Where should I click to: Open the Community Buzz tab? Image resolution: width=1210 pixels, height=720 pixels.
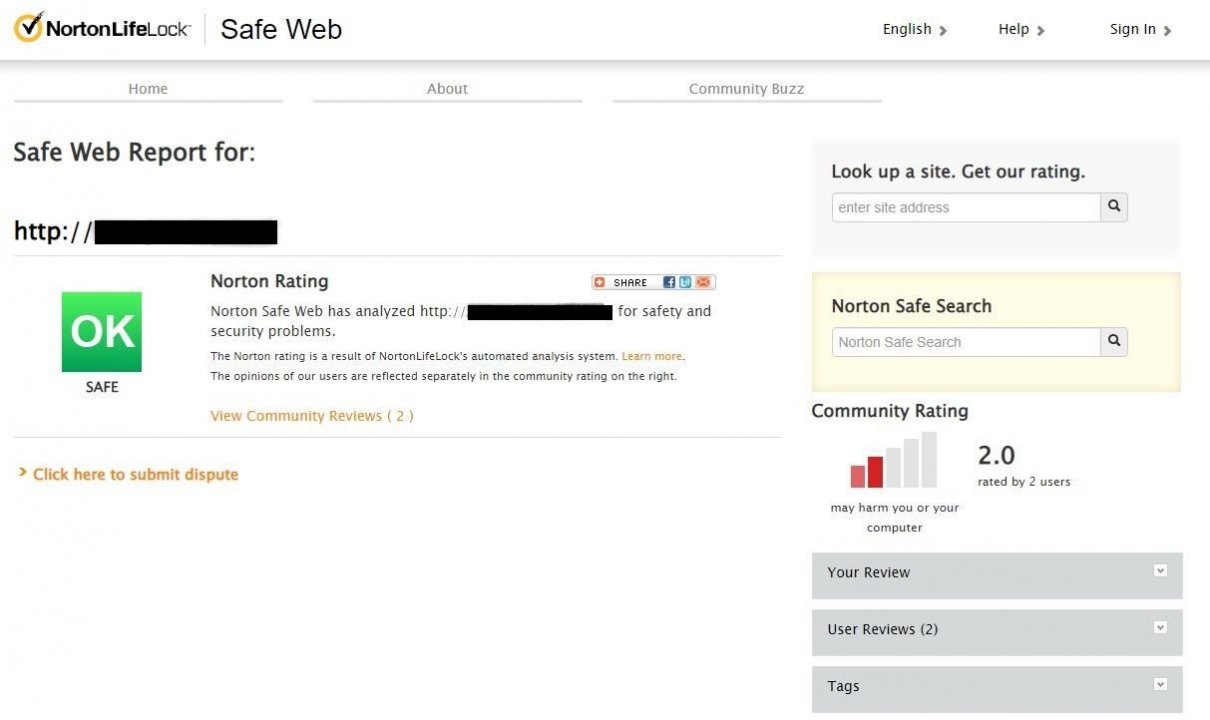746,88
